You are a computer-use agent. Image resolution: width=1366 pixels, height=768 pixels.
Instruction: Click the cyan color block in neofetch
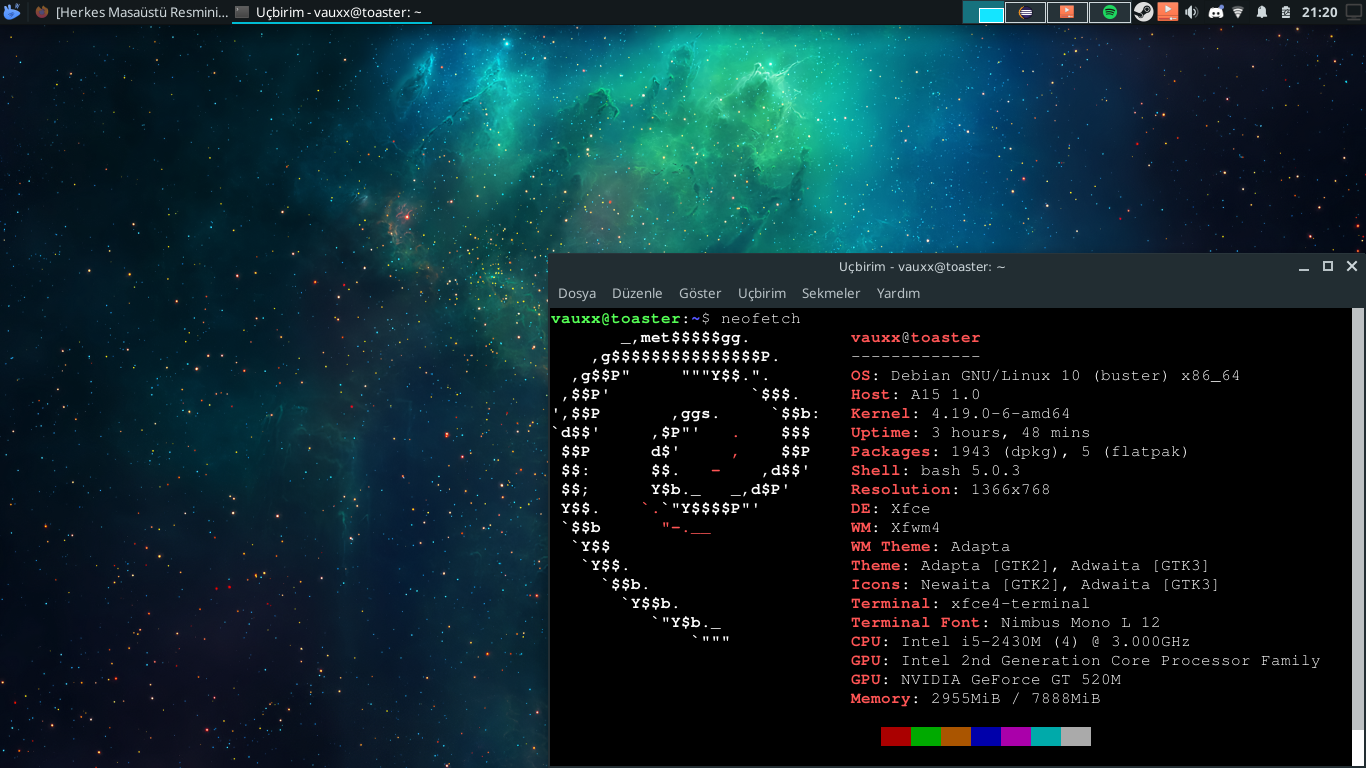[x=1046, y=736]
